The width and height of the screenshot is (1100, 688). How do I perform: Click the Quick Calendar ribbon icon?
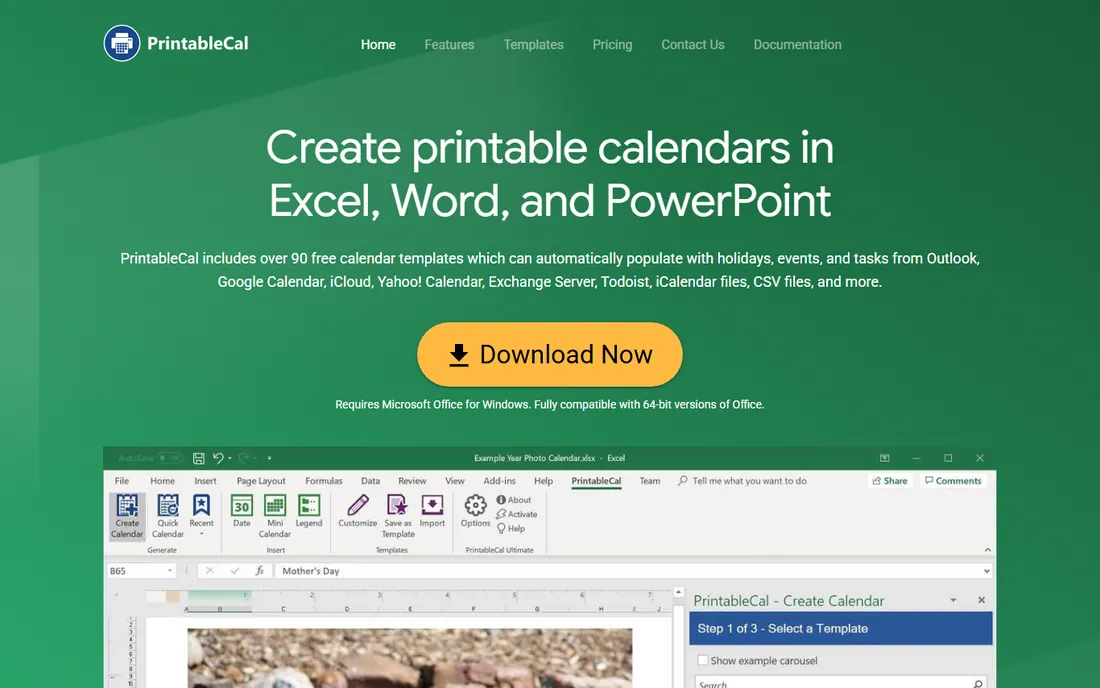(168, 516)
